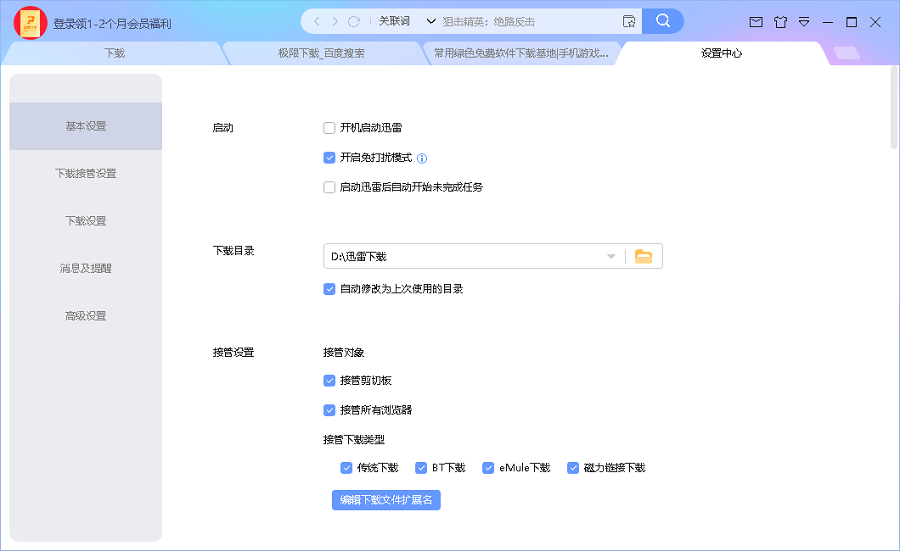Image resolution: width=900 pixels, height=551 pixels.
Task: Go back with the browser back arrow
Action: (317, 22)
